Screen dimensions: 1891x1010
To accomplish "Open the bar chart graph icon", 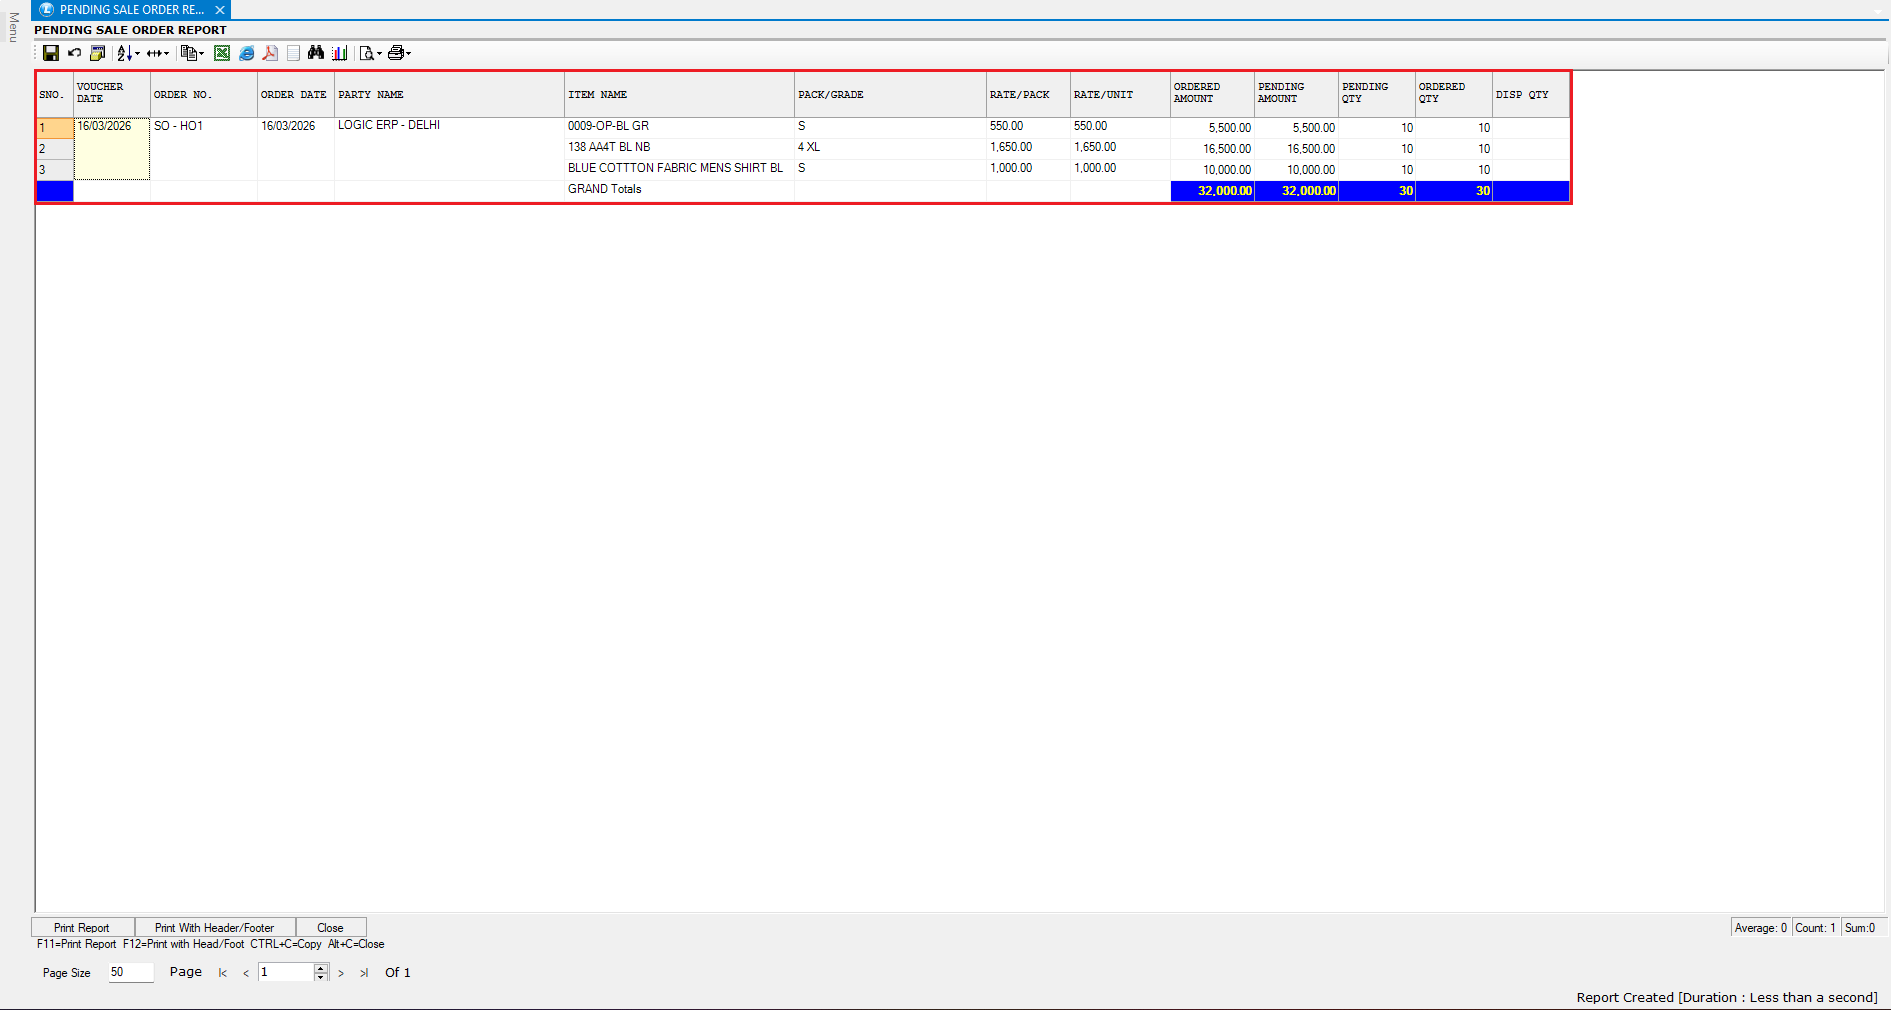I will pyautogui.click(x=340, y=53).
